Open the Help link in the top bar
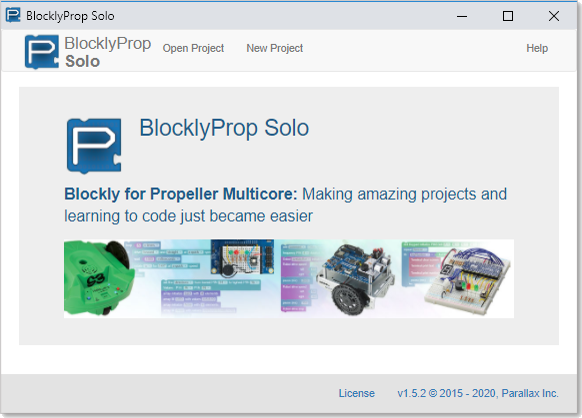Viewport: 582px width, 418px height. [x=537, y=48]
